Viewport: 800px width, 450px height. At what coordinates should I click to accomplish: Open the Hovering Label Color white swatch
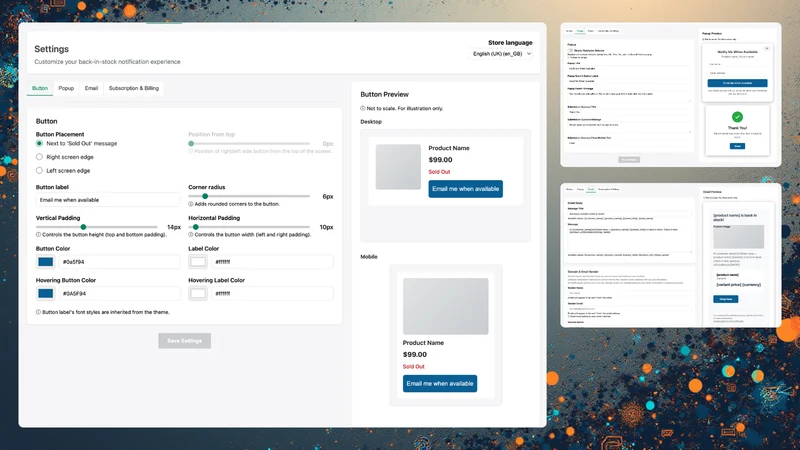pos(198,293)
